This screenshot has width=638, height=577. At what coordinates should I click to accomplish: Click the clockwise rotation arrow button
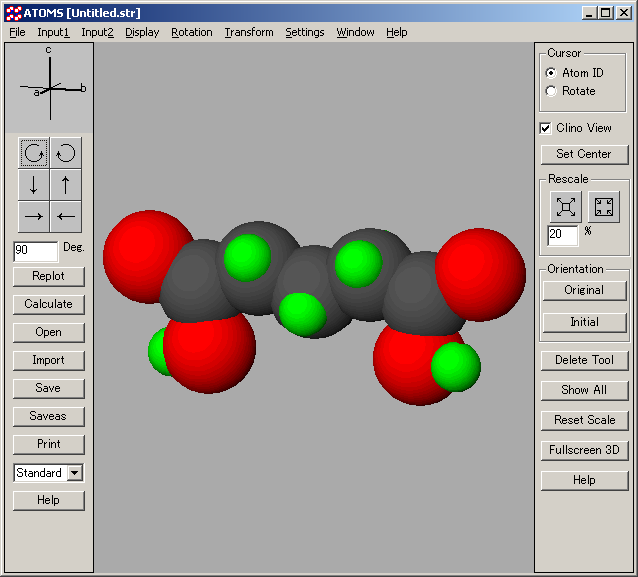(34, 153)
